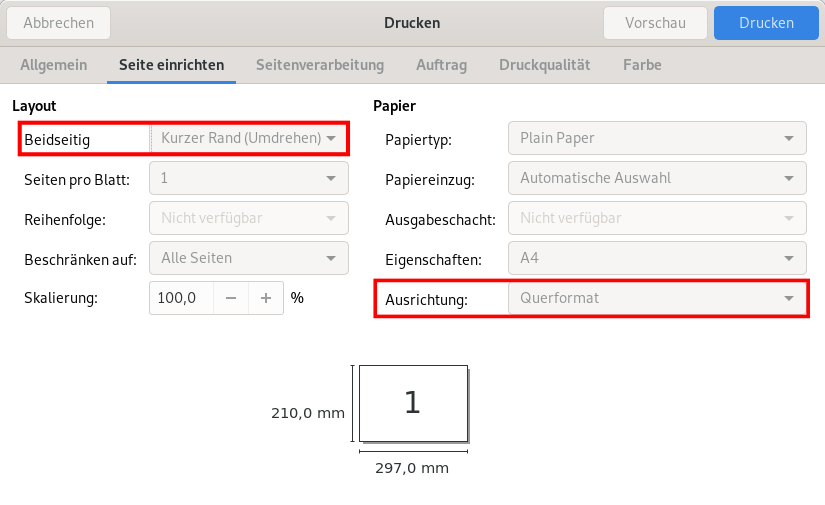The width and height of the screenshot is (825, 505).
Task: Expand the Papiereinzug dropdown
Action: [x=656, y=179]
